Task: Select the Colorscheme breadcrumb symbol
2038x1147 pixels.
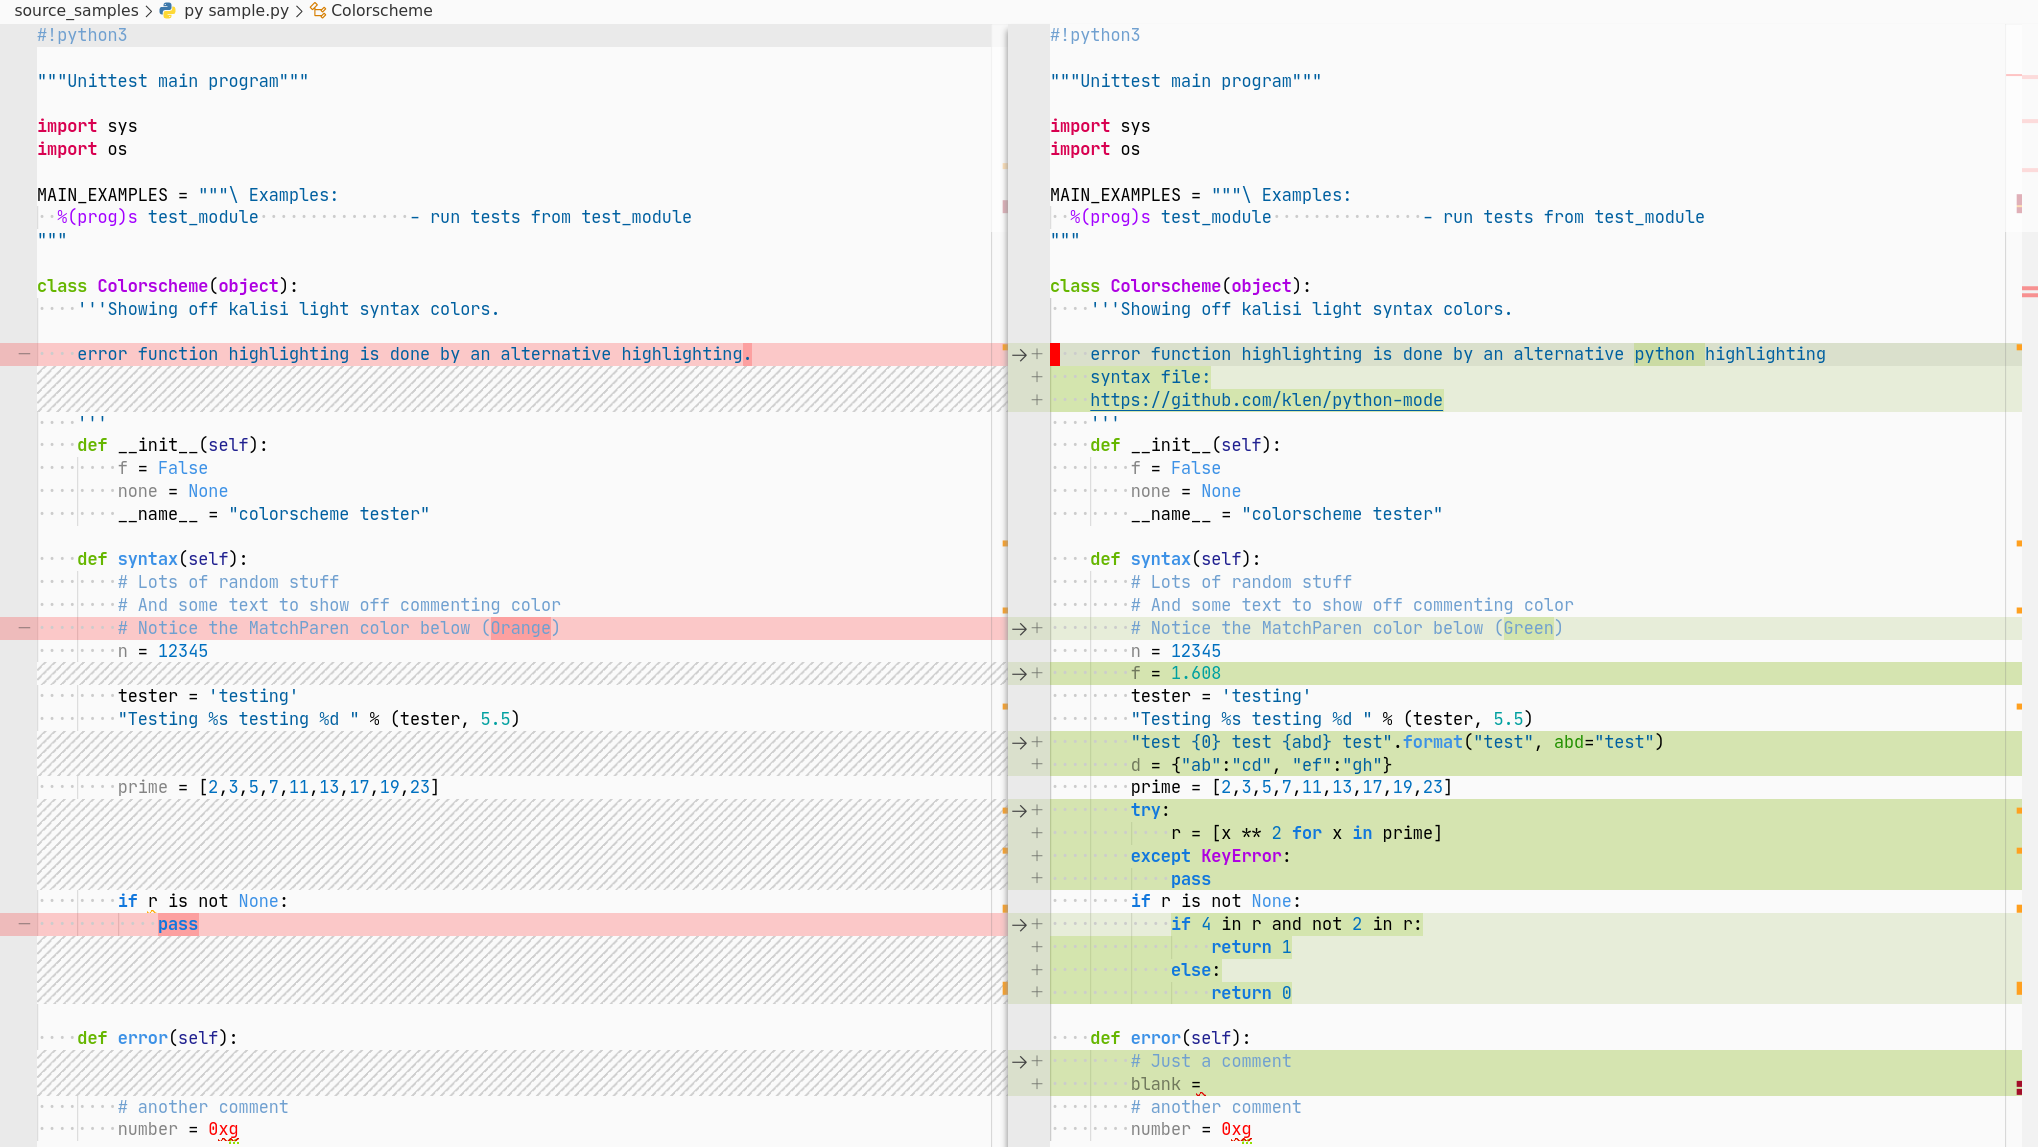Action: point(381,11)
